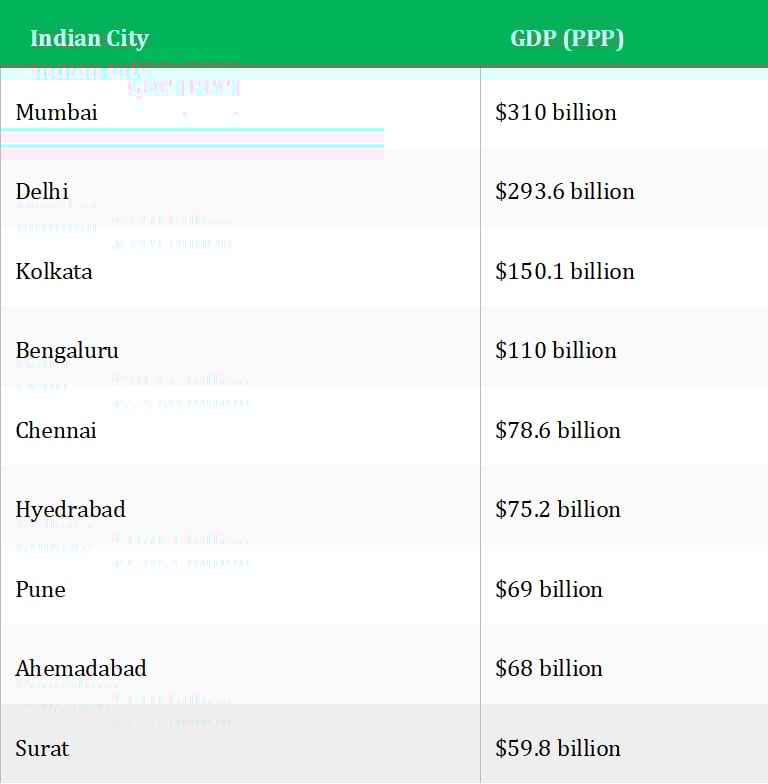This screenshot has height=784, width=768.
Task: Select the Kolkata row name
Action: [54, 271]
